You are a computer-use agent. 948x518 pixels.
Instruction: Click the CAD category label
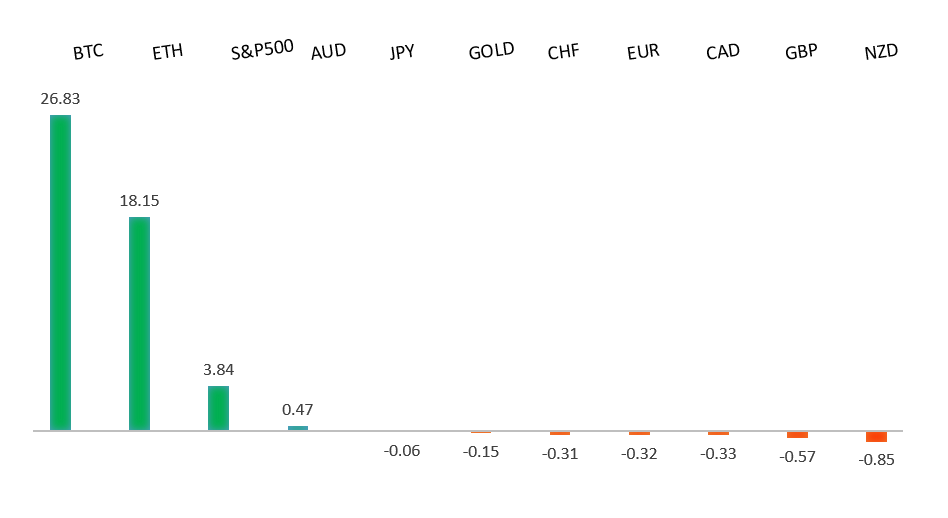[x=722, y=51]
